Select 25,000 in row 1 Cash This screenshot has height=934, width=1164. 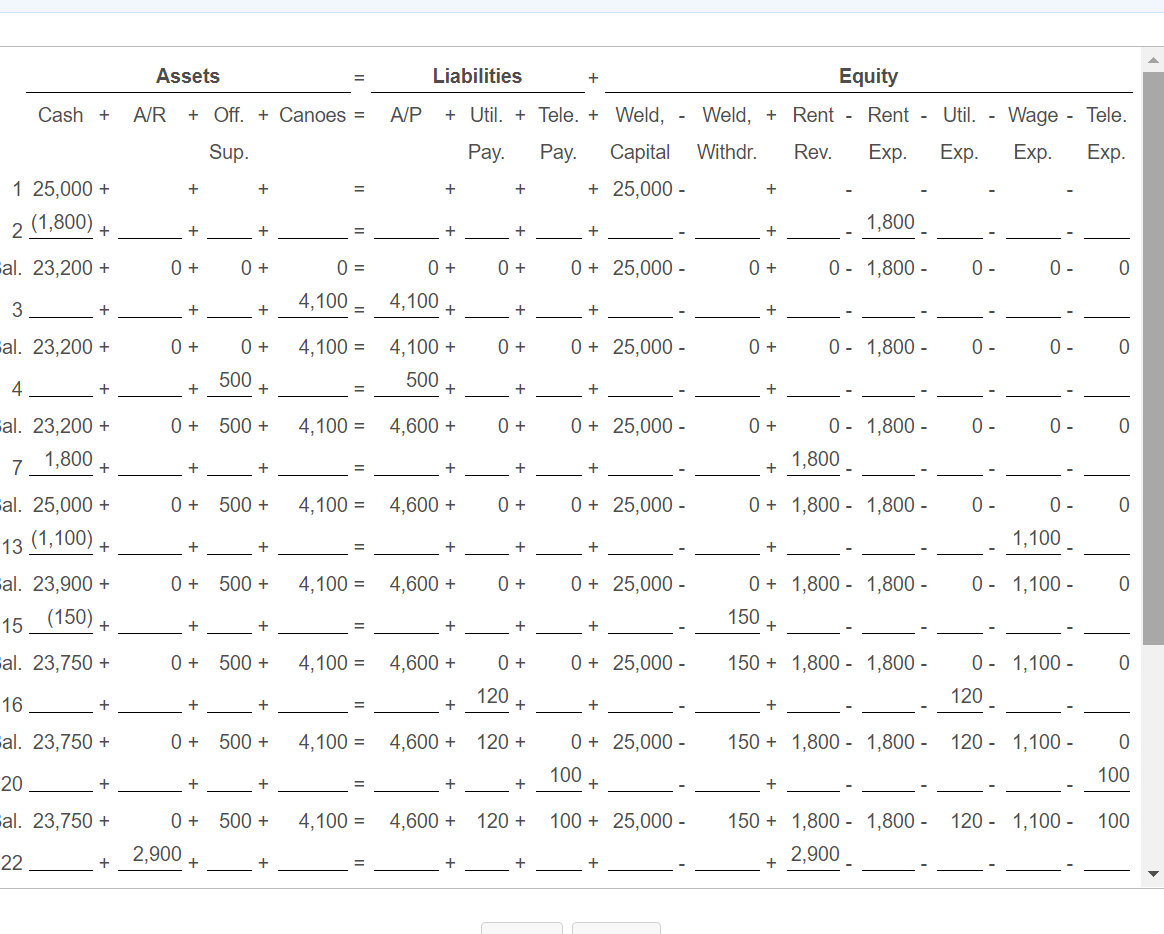(63, 189)
